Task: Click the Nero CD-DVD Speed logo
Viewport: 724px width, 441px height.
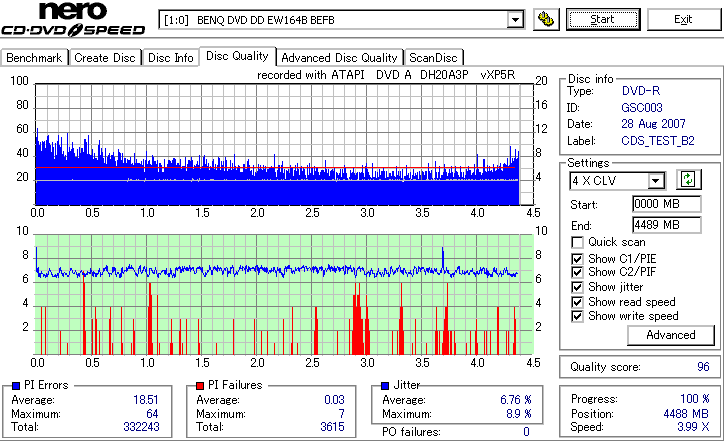Action: (73, 18)
